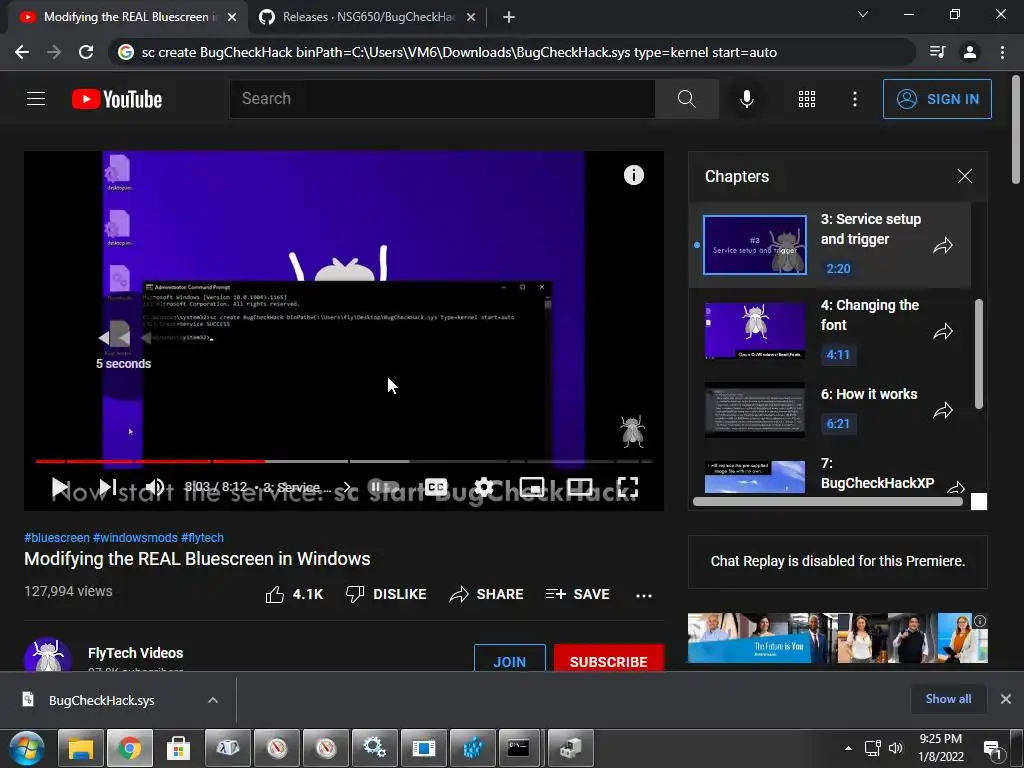
Task: Open Chrome three-dot menu
Action: [1002, 52]
